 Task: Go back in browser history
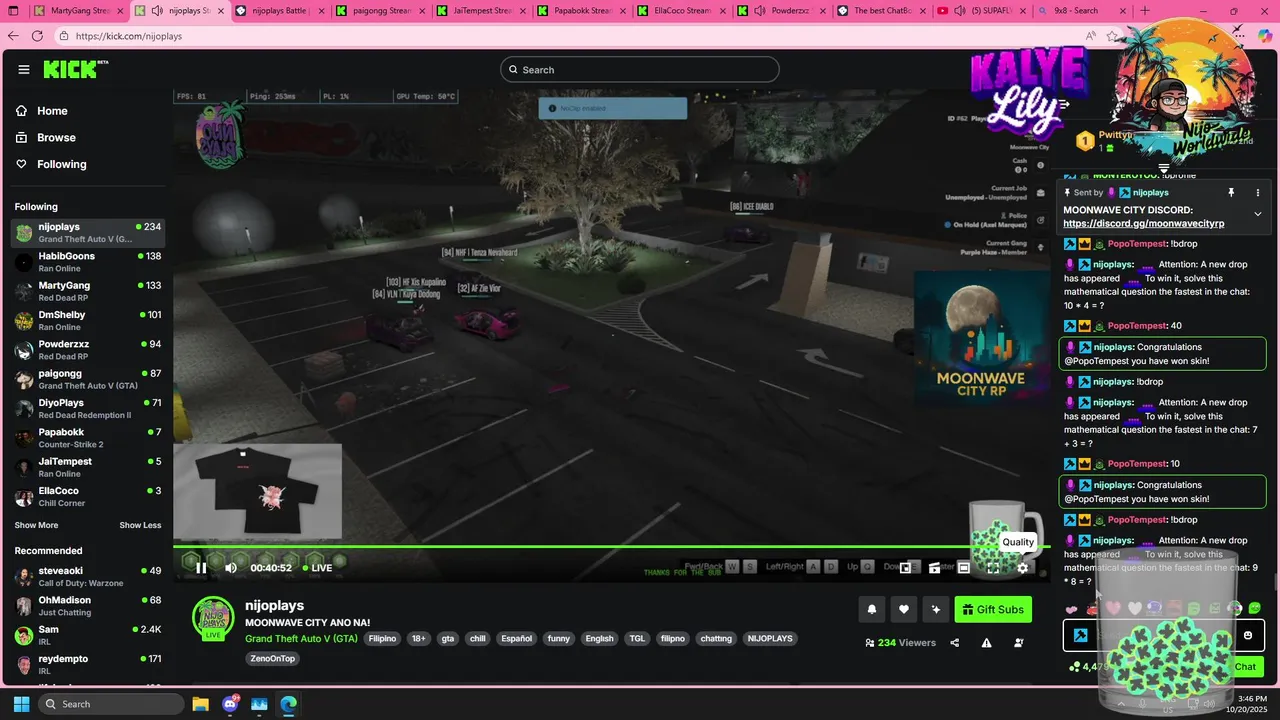click(x=13, y=35)
